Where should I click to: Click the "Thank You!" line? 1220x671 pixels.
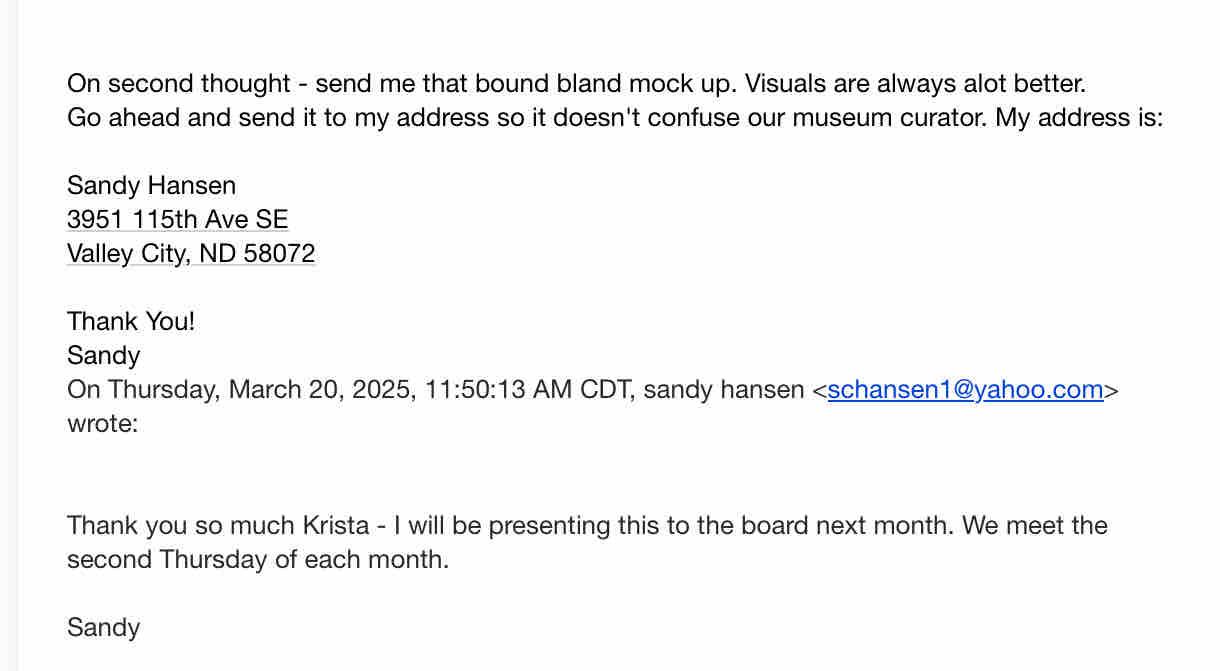point(130,322)
